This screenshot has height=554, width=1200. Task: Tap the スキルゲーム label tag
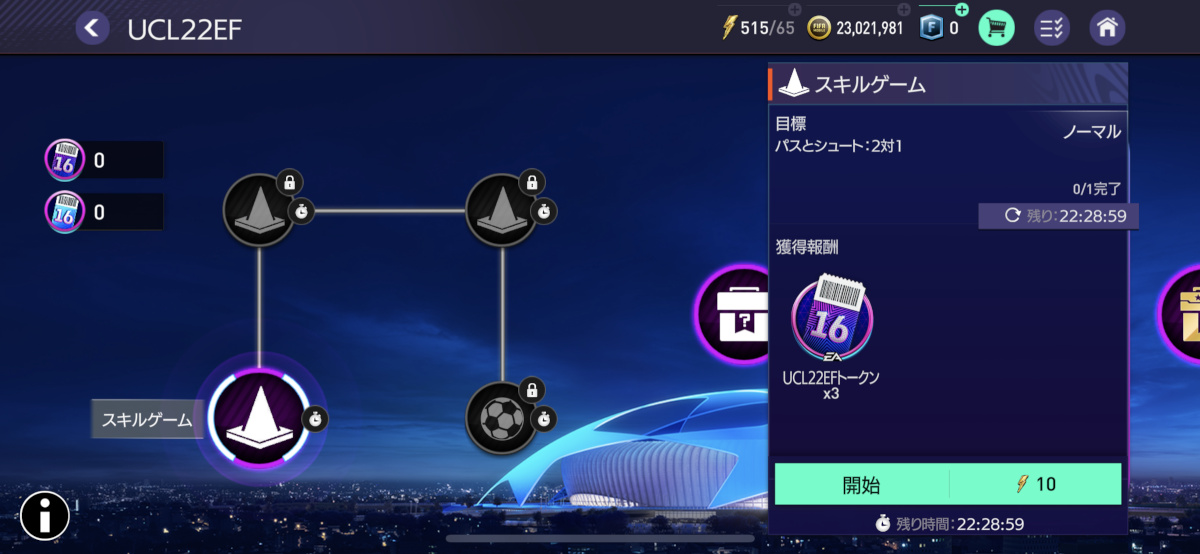coord(147,419)
